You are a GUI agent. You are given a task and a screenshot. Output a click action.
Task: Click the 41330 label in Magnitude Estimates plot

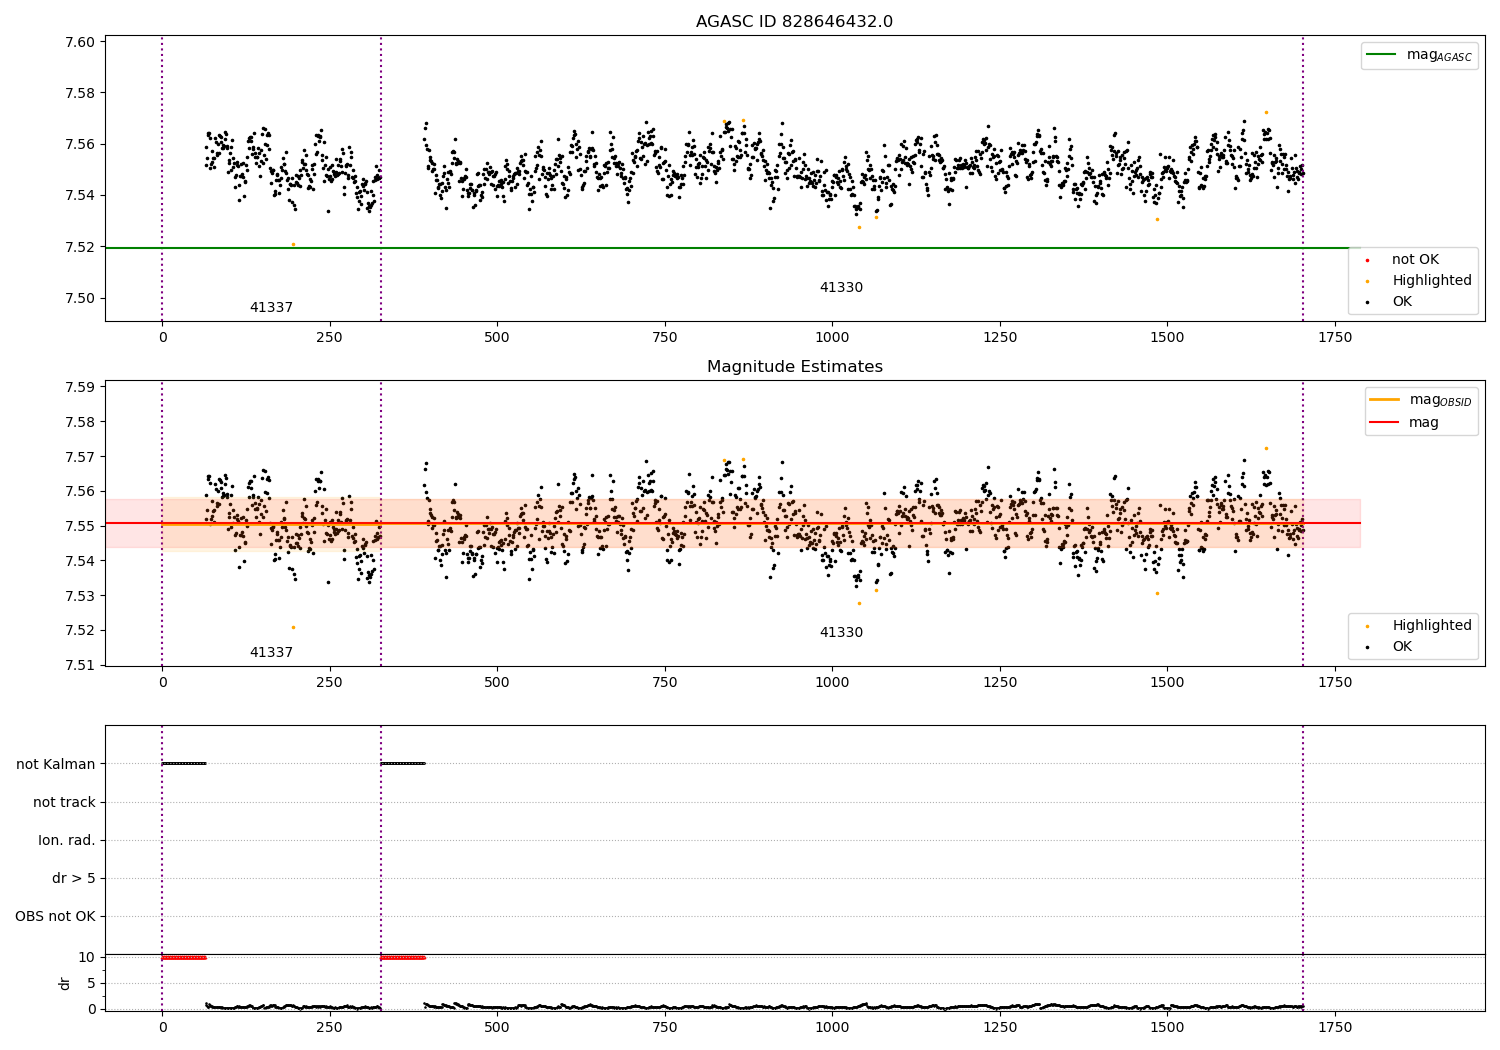coord(841,633)
